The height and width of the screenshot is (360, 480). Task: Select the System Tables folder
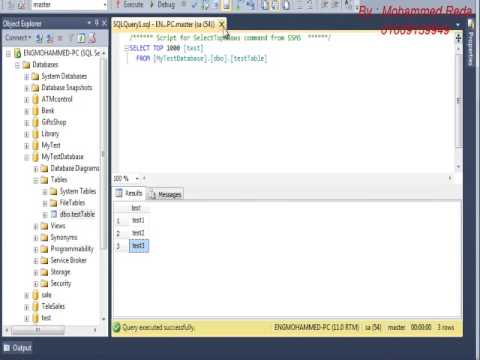coord(78,191)
